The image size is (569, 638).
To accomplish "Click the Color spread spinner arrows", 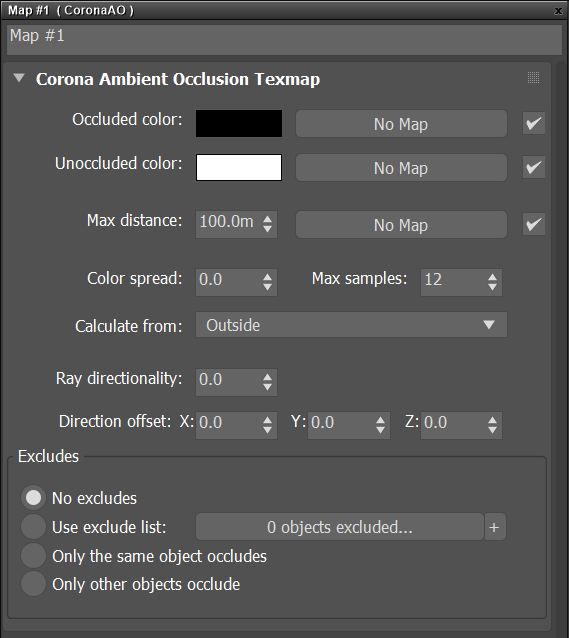I will [x=267, y=282].
